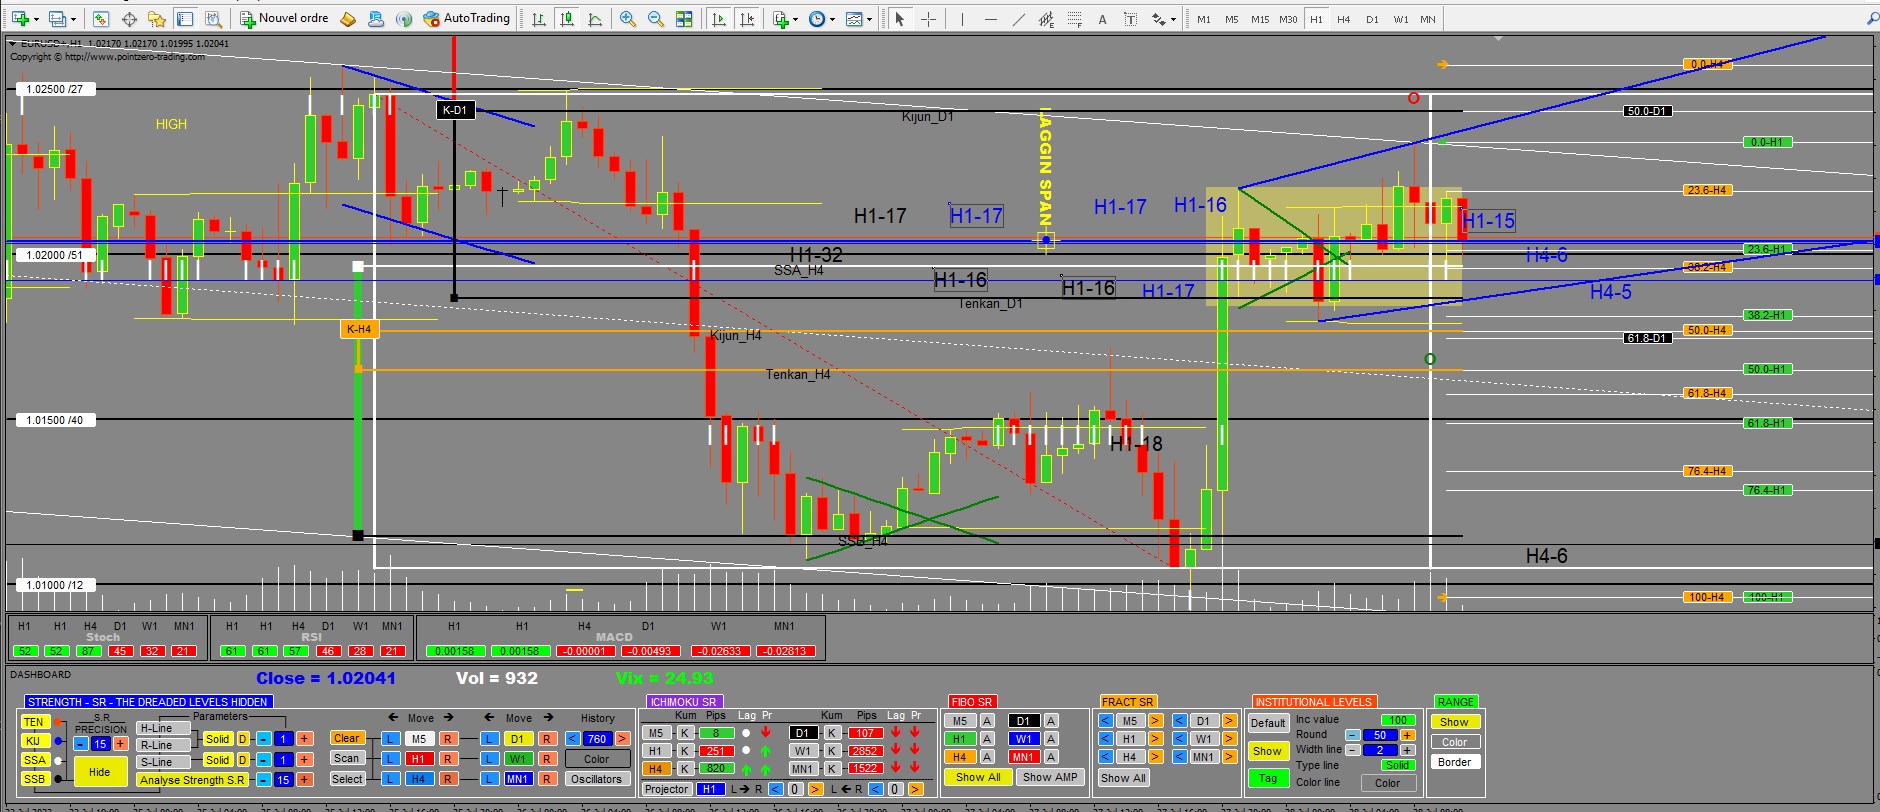Expand the periodicity clock dropdown arrow
Image resolution: width=1880 pixels, height=812 pixels.
[x=832, y=19]
